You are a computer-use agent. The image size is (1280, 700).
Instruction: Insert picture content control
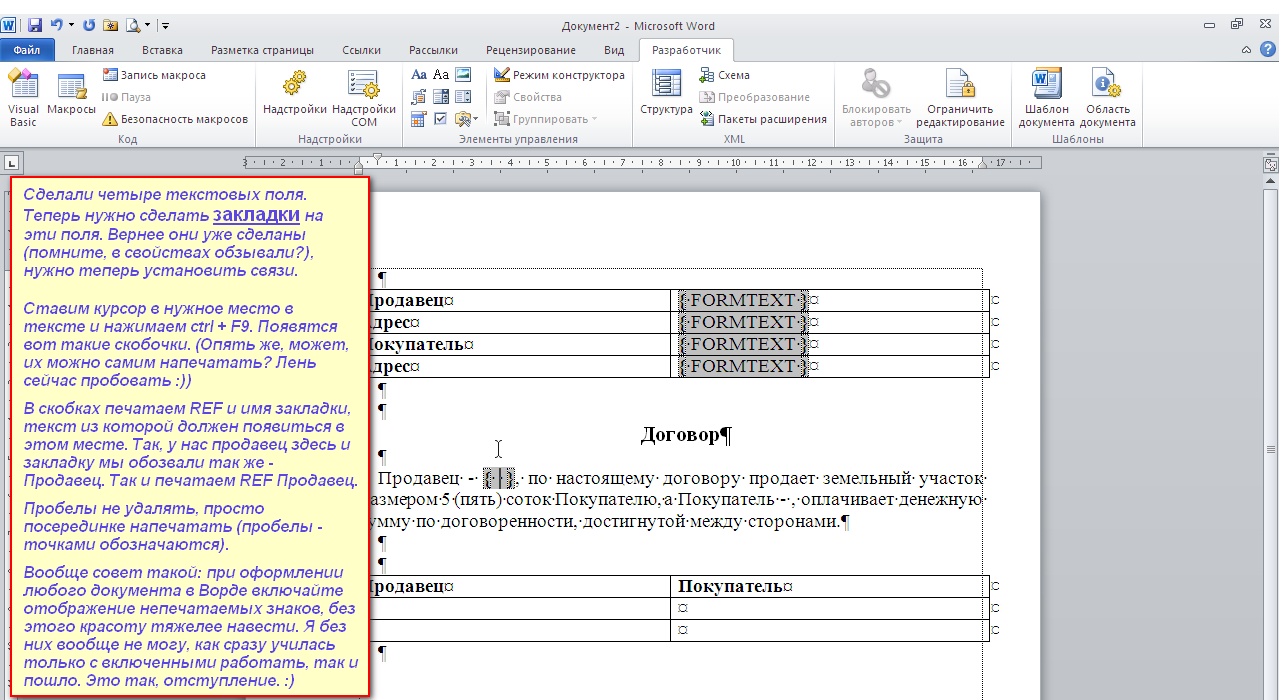463,75
